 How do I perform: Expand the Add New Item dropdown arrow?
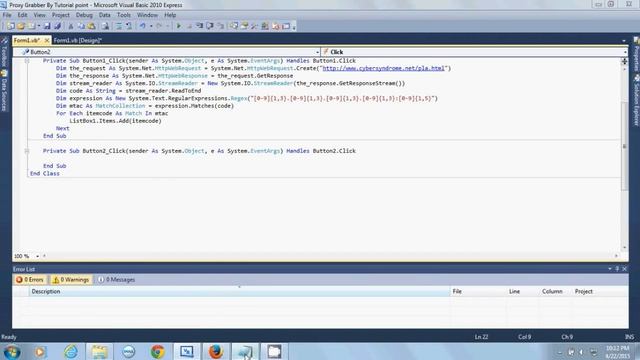tap(38, 26)
